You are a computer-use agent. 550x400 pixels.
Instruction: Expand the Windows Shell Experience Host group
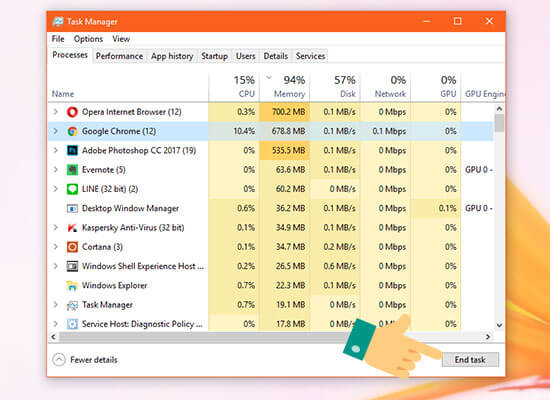[55, 266]
